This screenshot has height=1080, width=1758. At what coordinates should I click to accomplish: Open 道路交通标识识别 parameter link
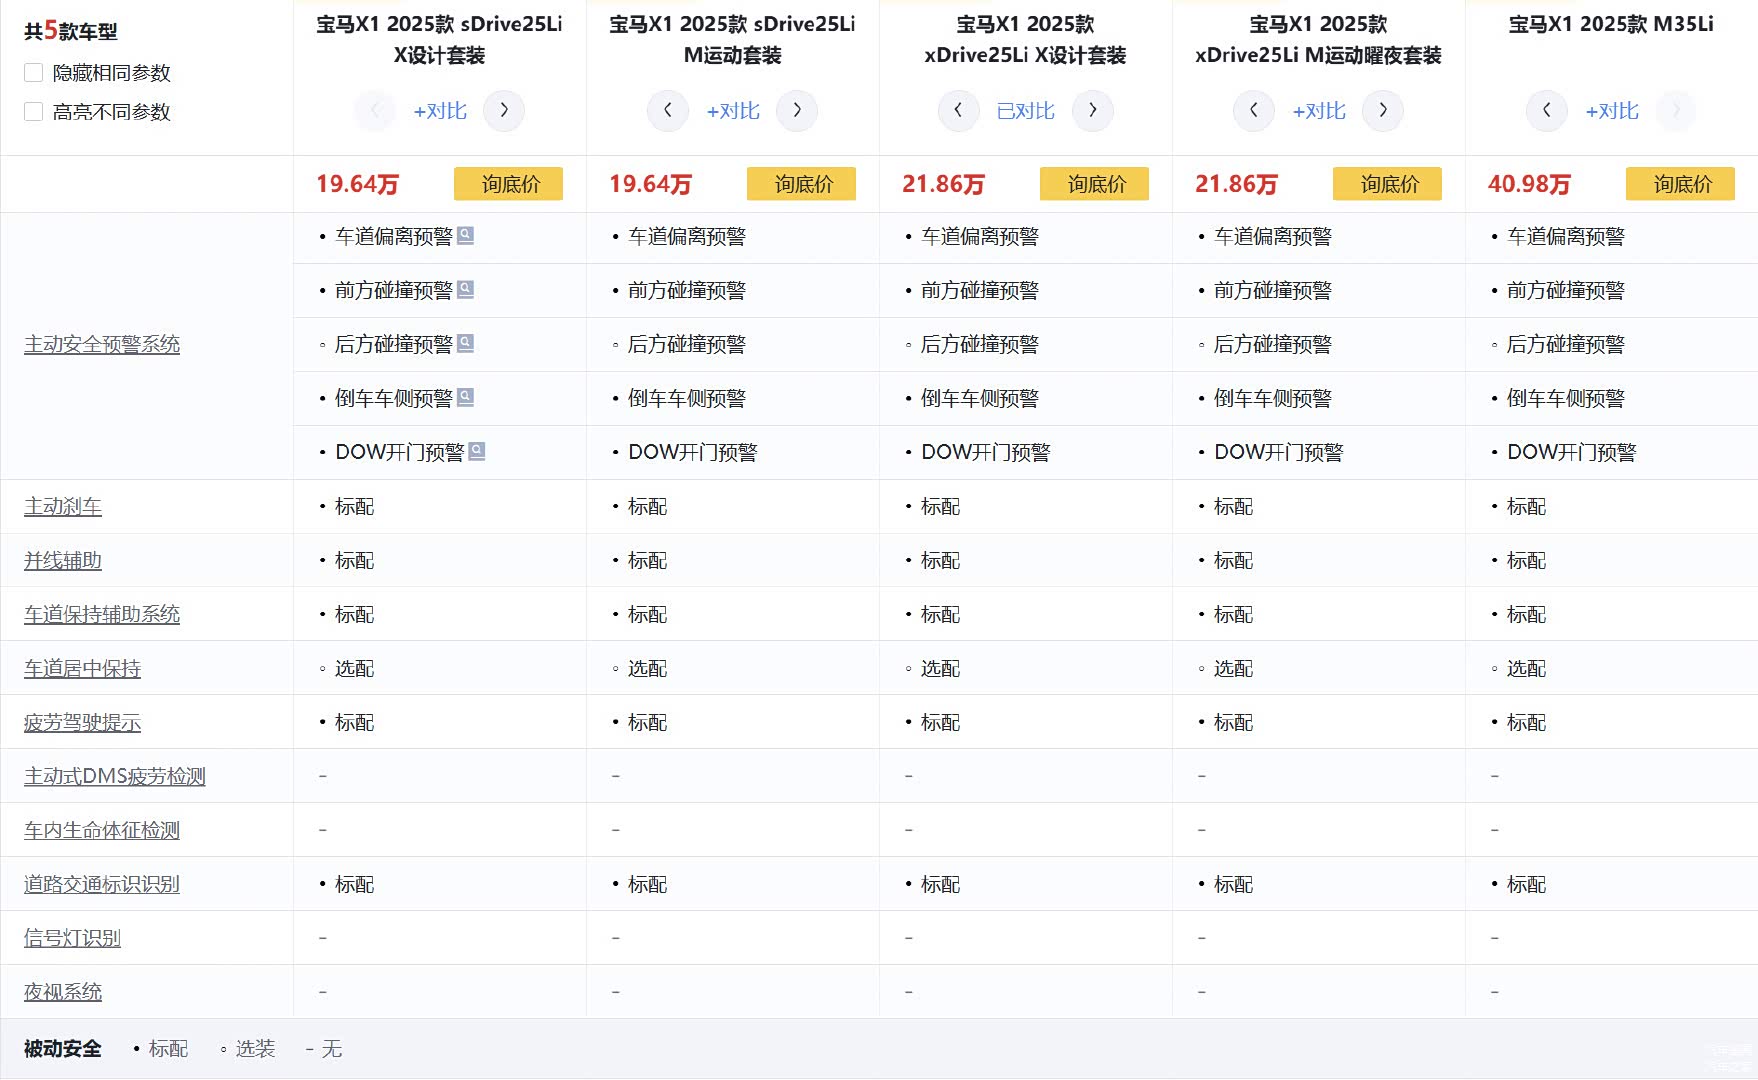coord(102,885)
